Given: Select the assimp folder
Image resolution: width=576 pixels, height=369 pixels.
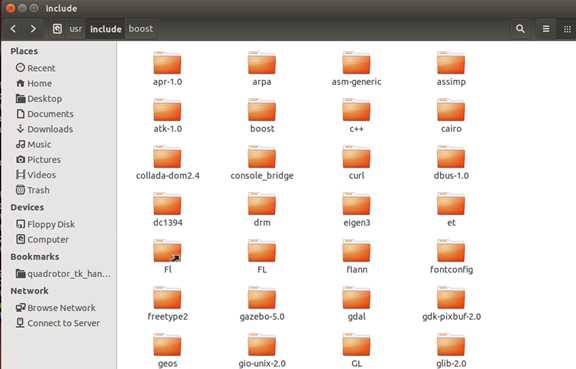Looking at the screenshot, I should (451, 69).
